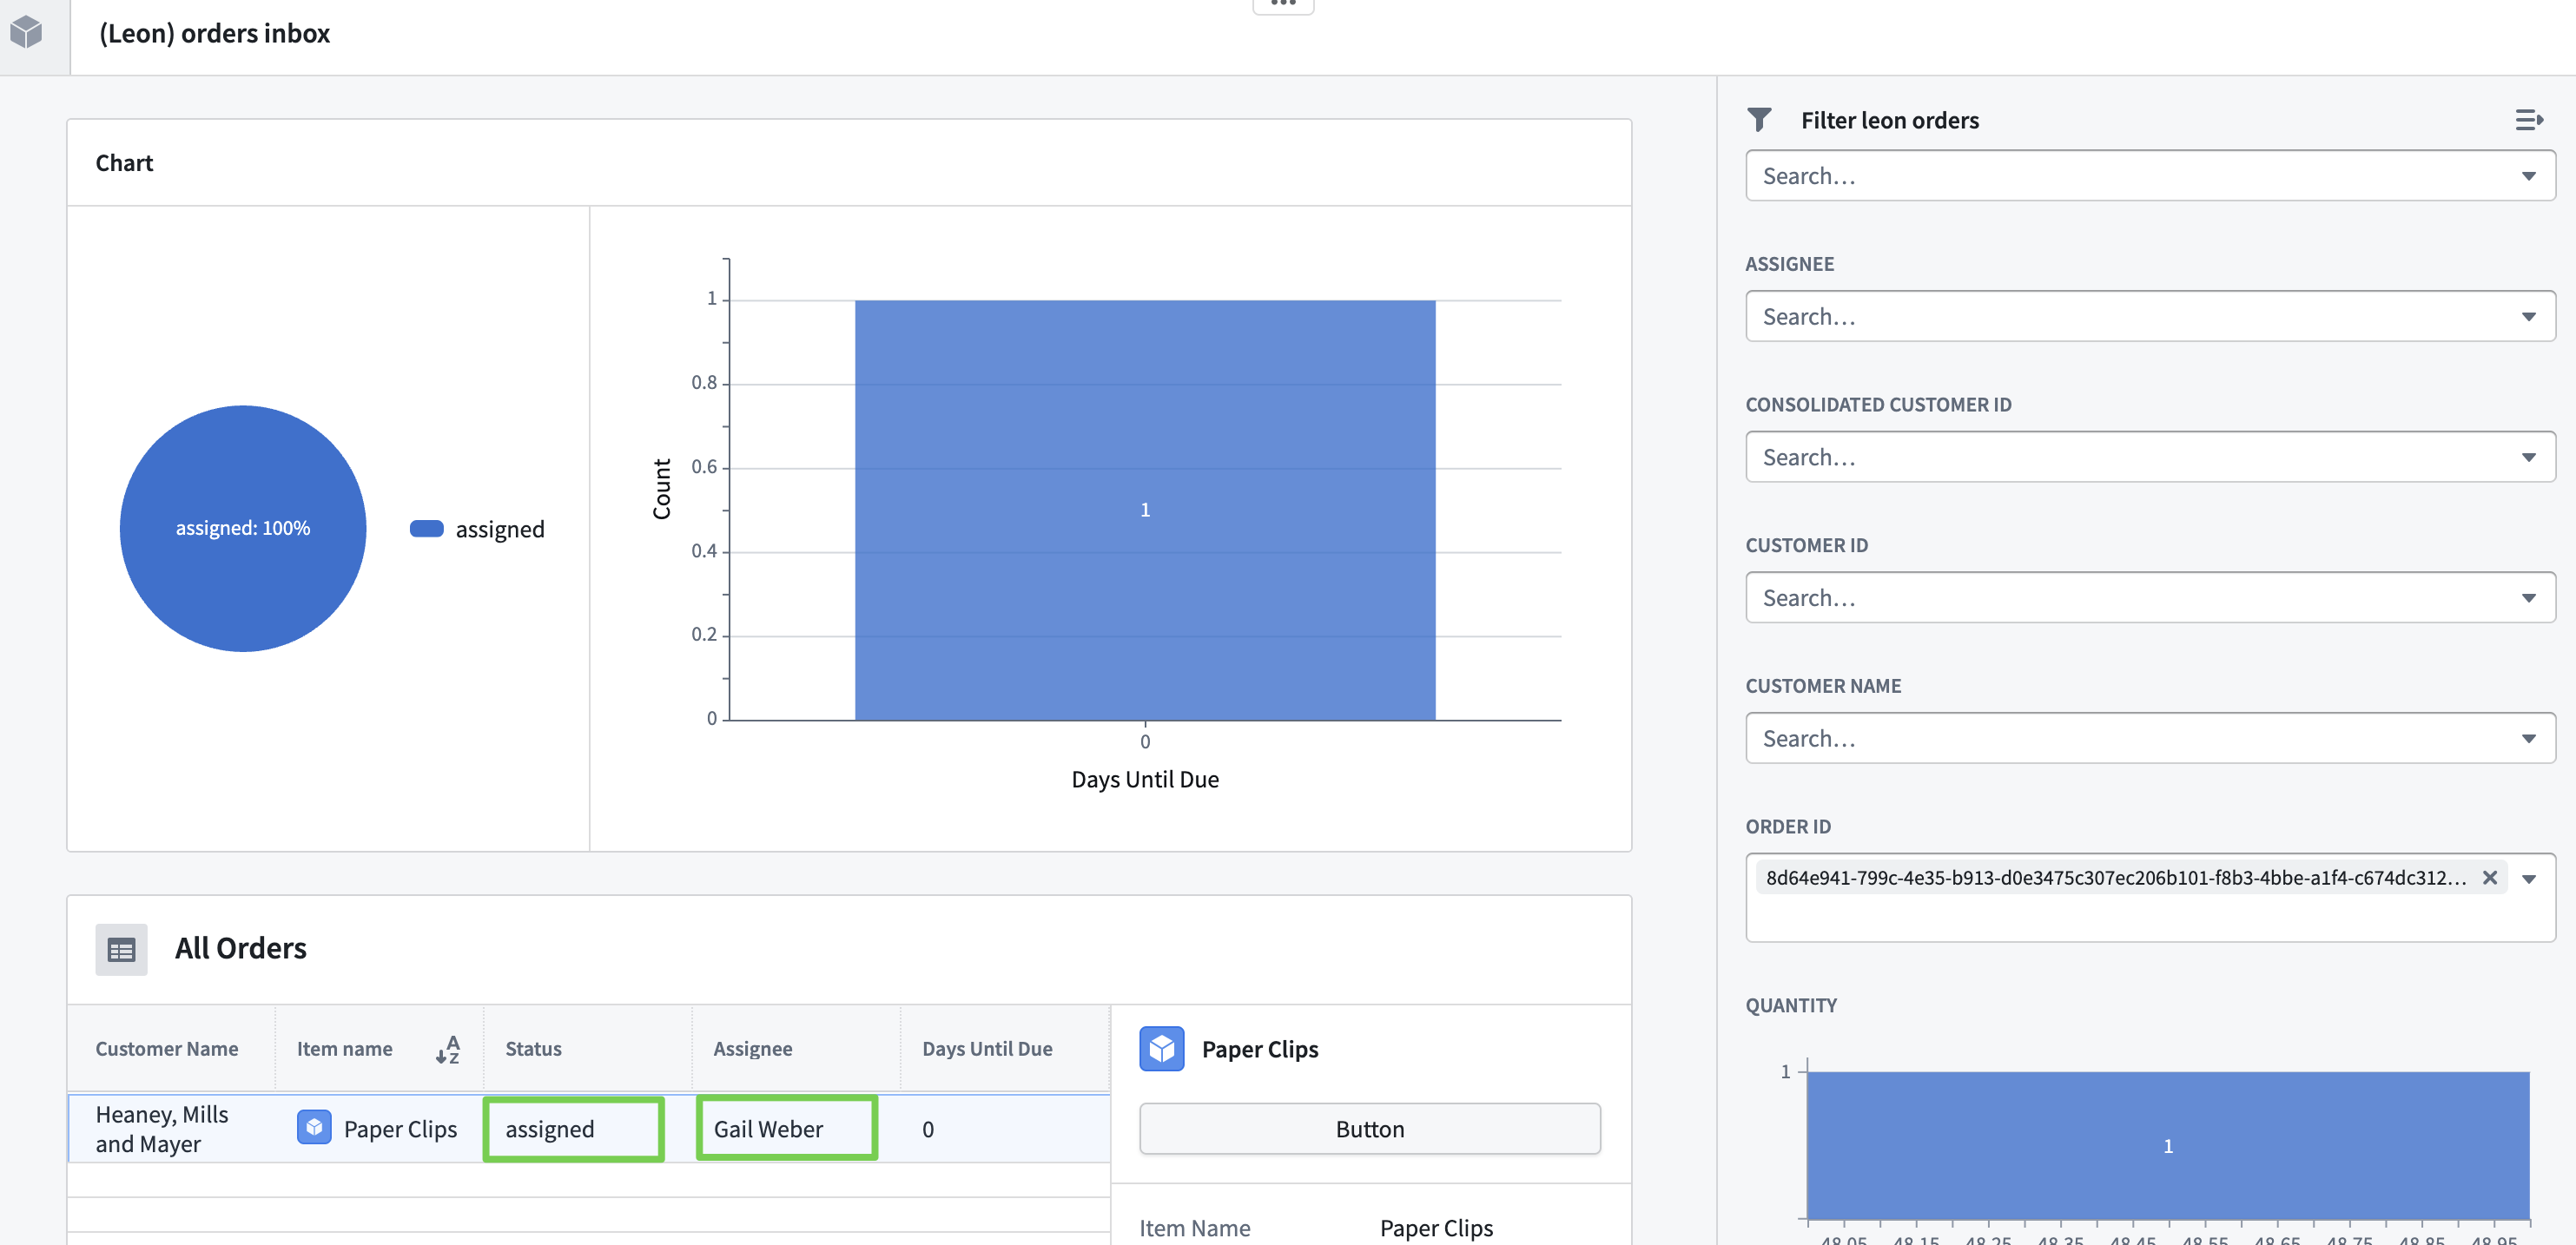Click the assigned legend color swatch
Screen dimensions: 2576x1245
[x=426, y=529]
